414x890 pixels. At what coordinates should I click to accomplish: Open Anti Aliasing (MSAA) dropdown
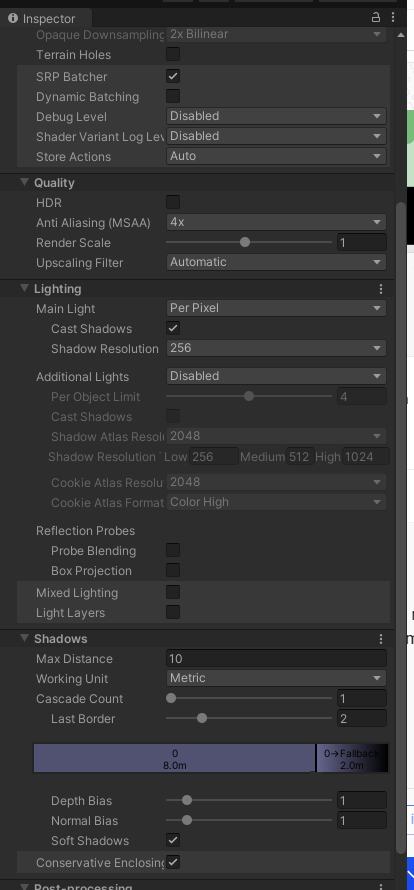tap(276, 222)
